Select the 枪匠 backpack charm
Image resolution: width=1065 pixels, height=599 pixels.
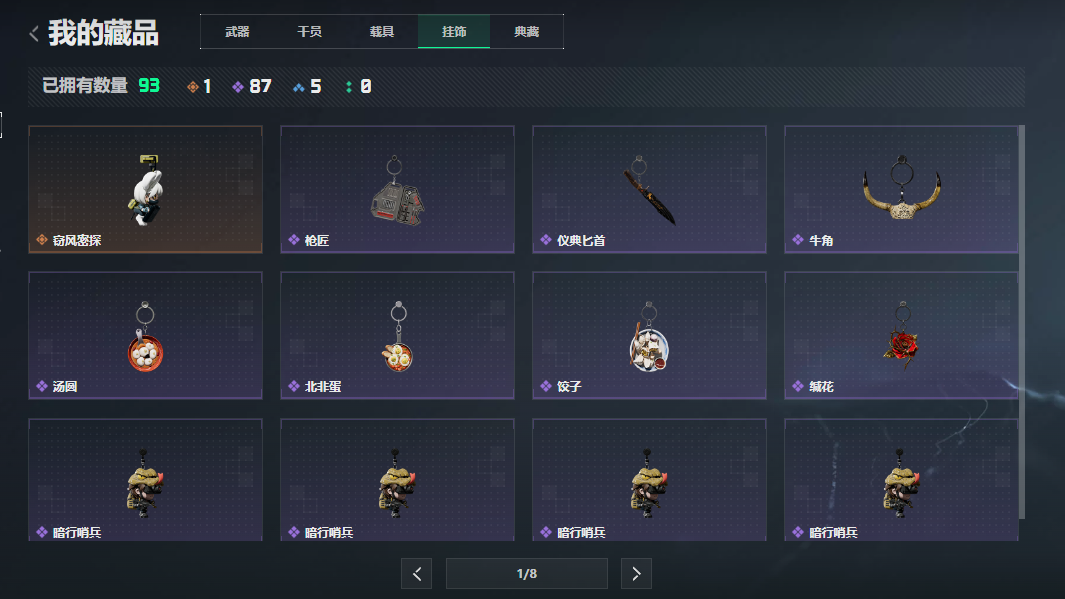pyautogui.click(x=397, y=189)
